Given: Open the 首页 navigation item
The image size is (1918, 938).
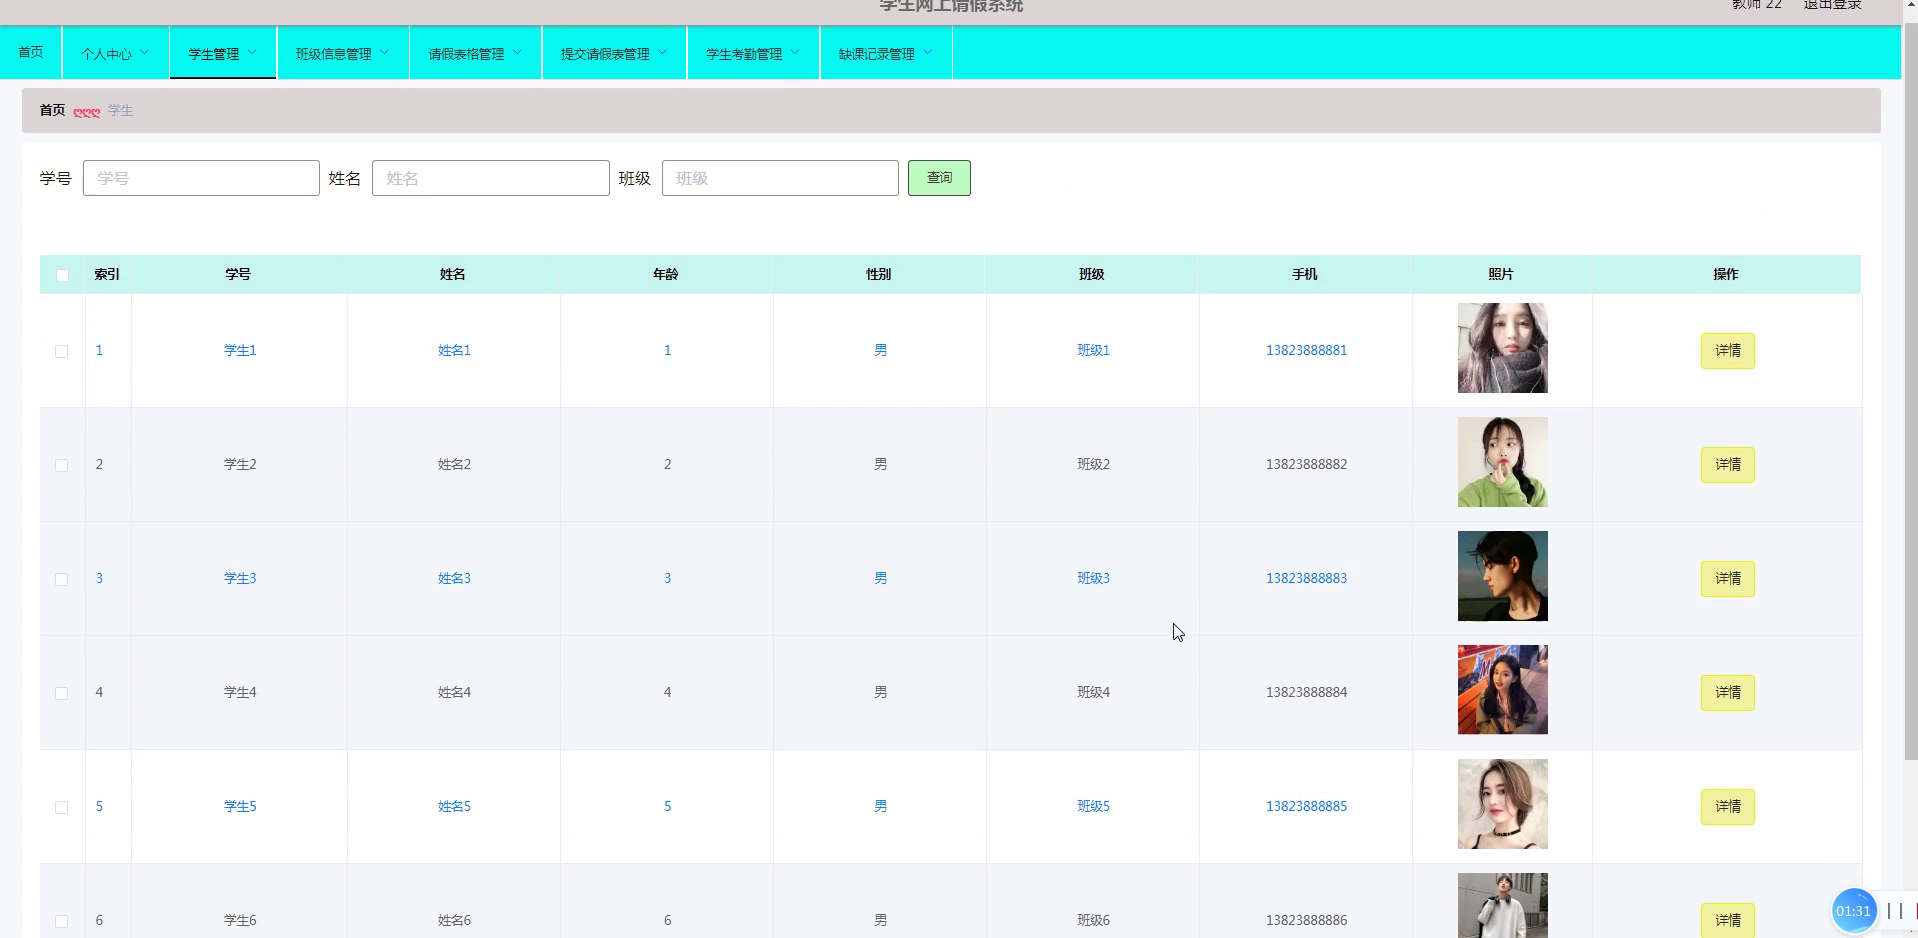Looking at the screenshot, I should pos(31,52).
